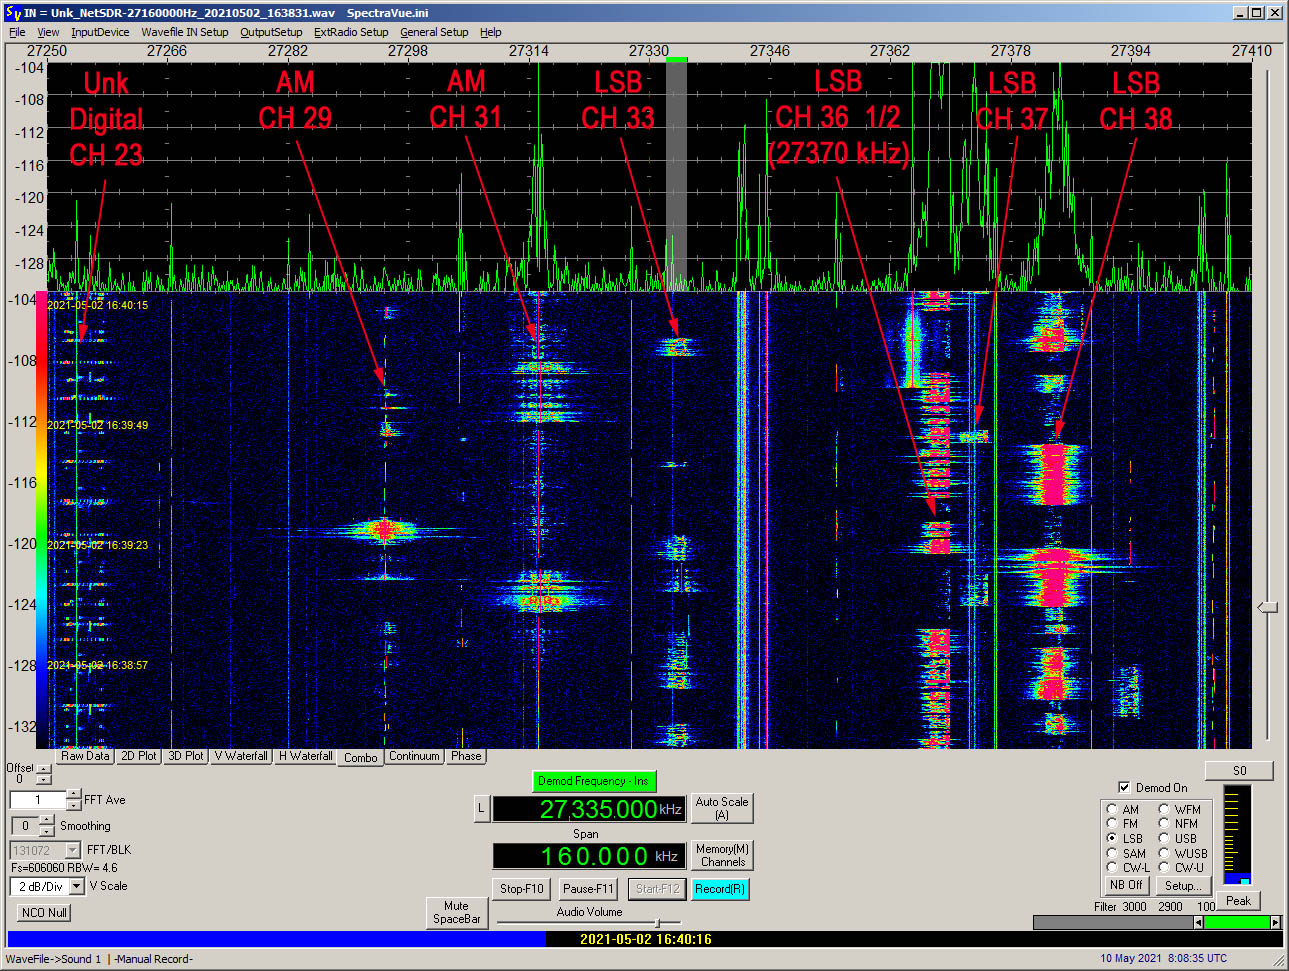Click the S0 signal meter button
1289x971 pixels.
1240,771
